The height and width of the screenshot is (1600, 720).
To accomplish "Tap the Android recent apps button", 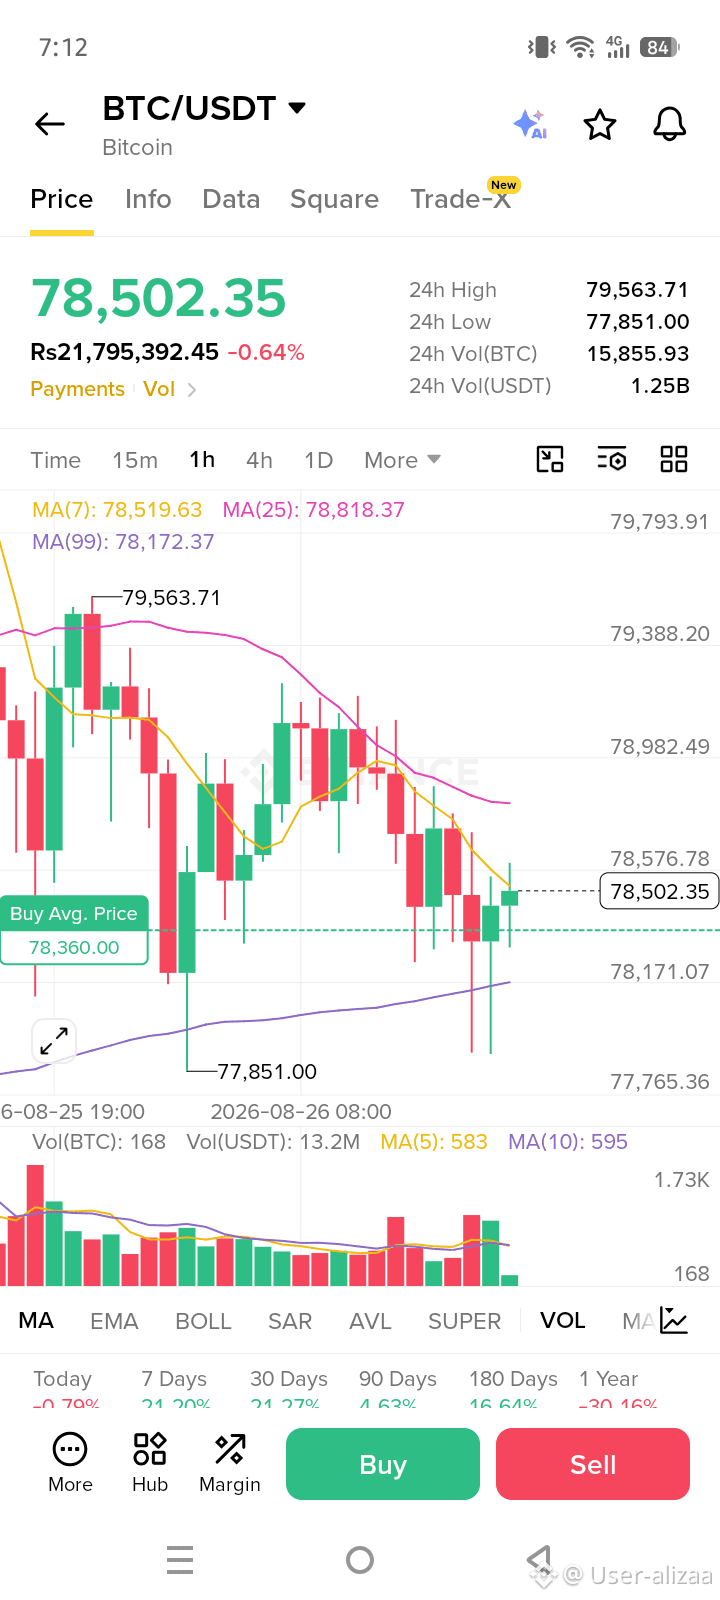I will pos(180,1560).
